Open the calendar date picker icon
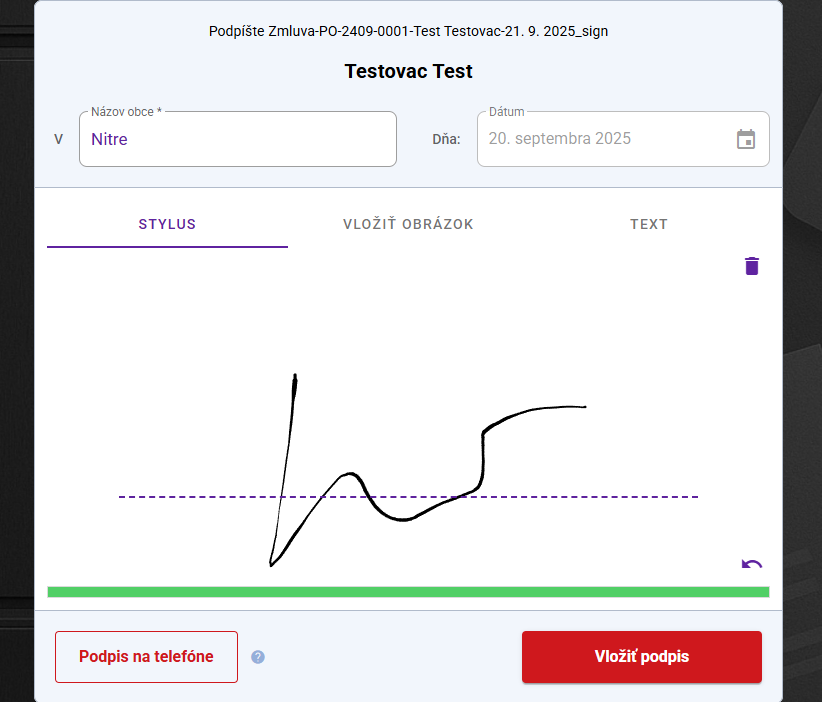Viewport: 822px width, 702px height. pyautogui.click(x=746, y=139)
